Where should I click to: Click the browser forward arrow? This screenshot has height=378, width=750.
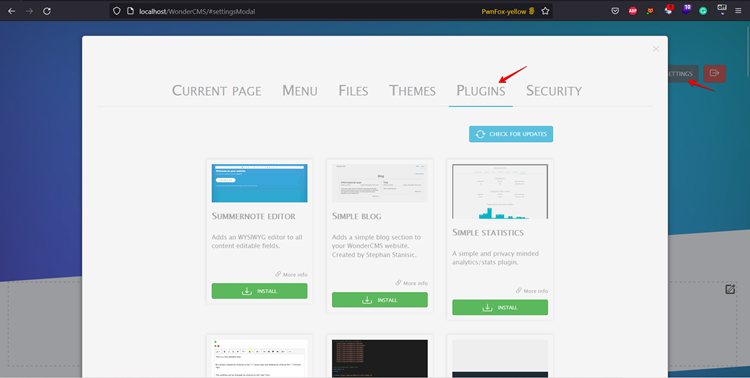[29, 11]
